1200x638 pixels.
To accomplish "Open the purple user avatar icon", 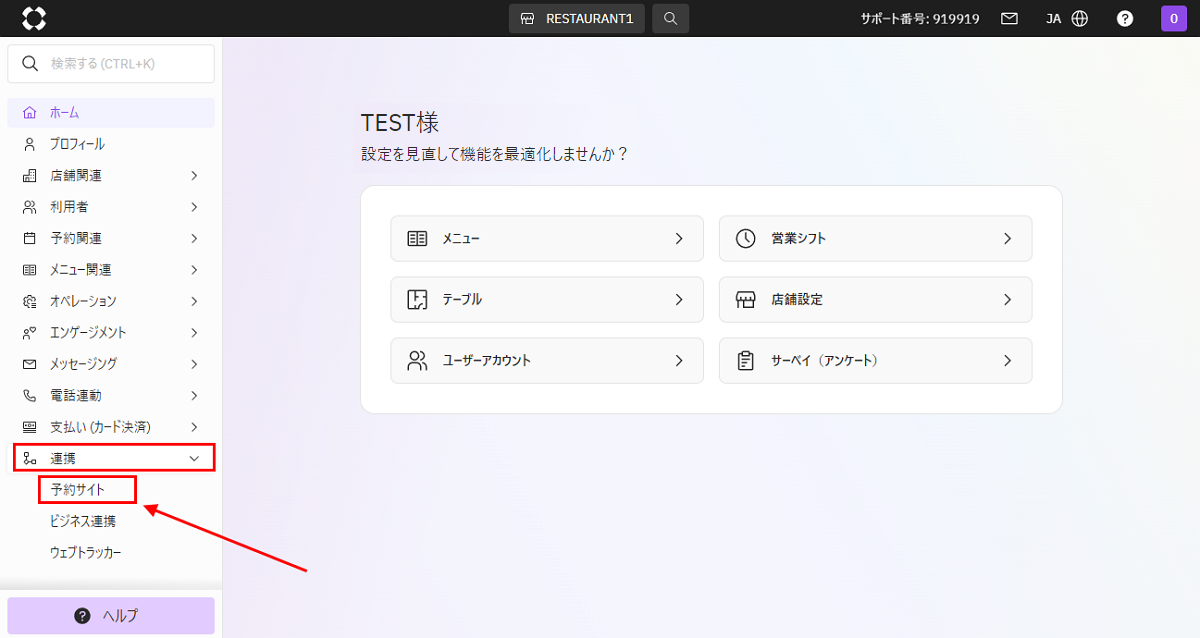I will click(x=1173, y=18).
